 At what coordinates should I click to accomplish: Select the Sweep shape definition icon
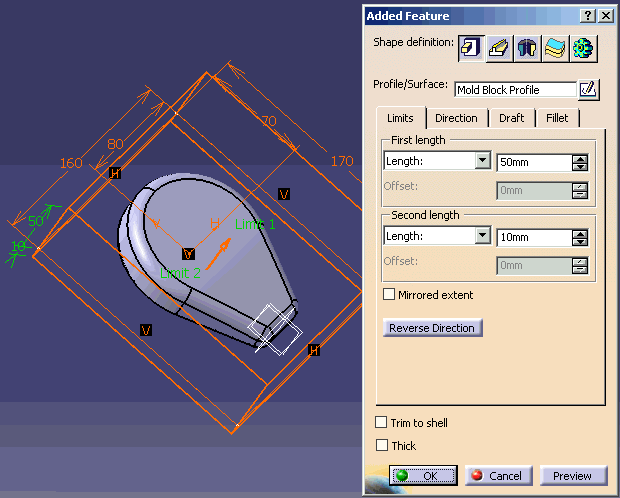499,46
